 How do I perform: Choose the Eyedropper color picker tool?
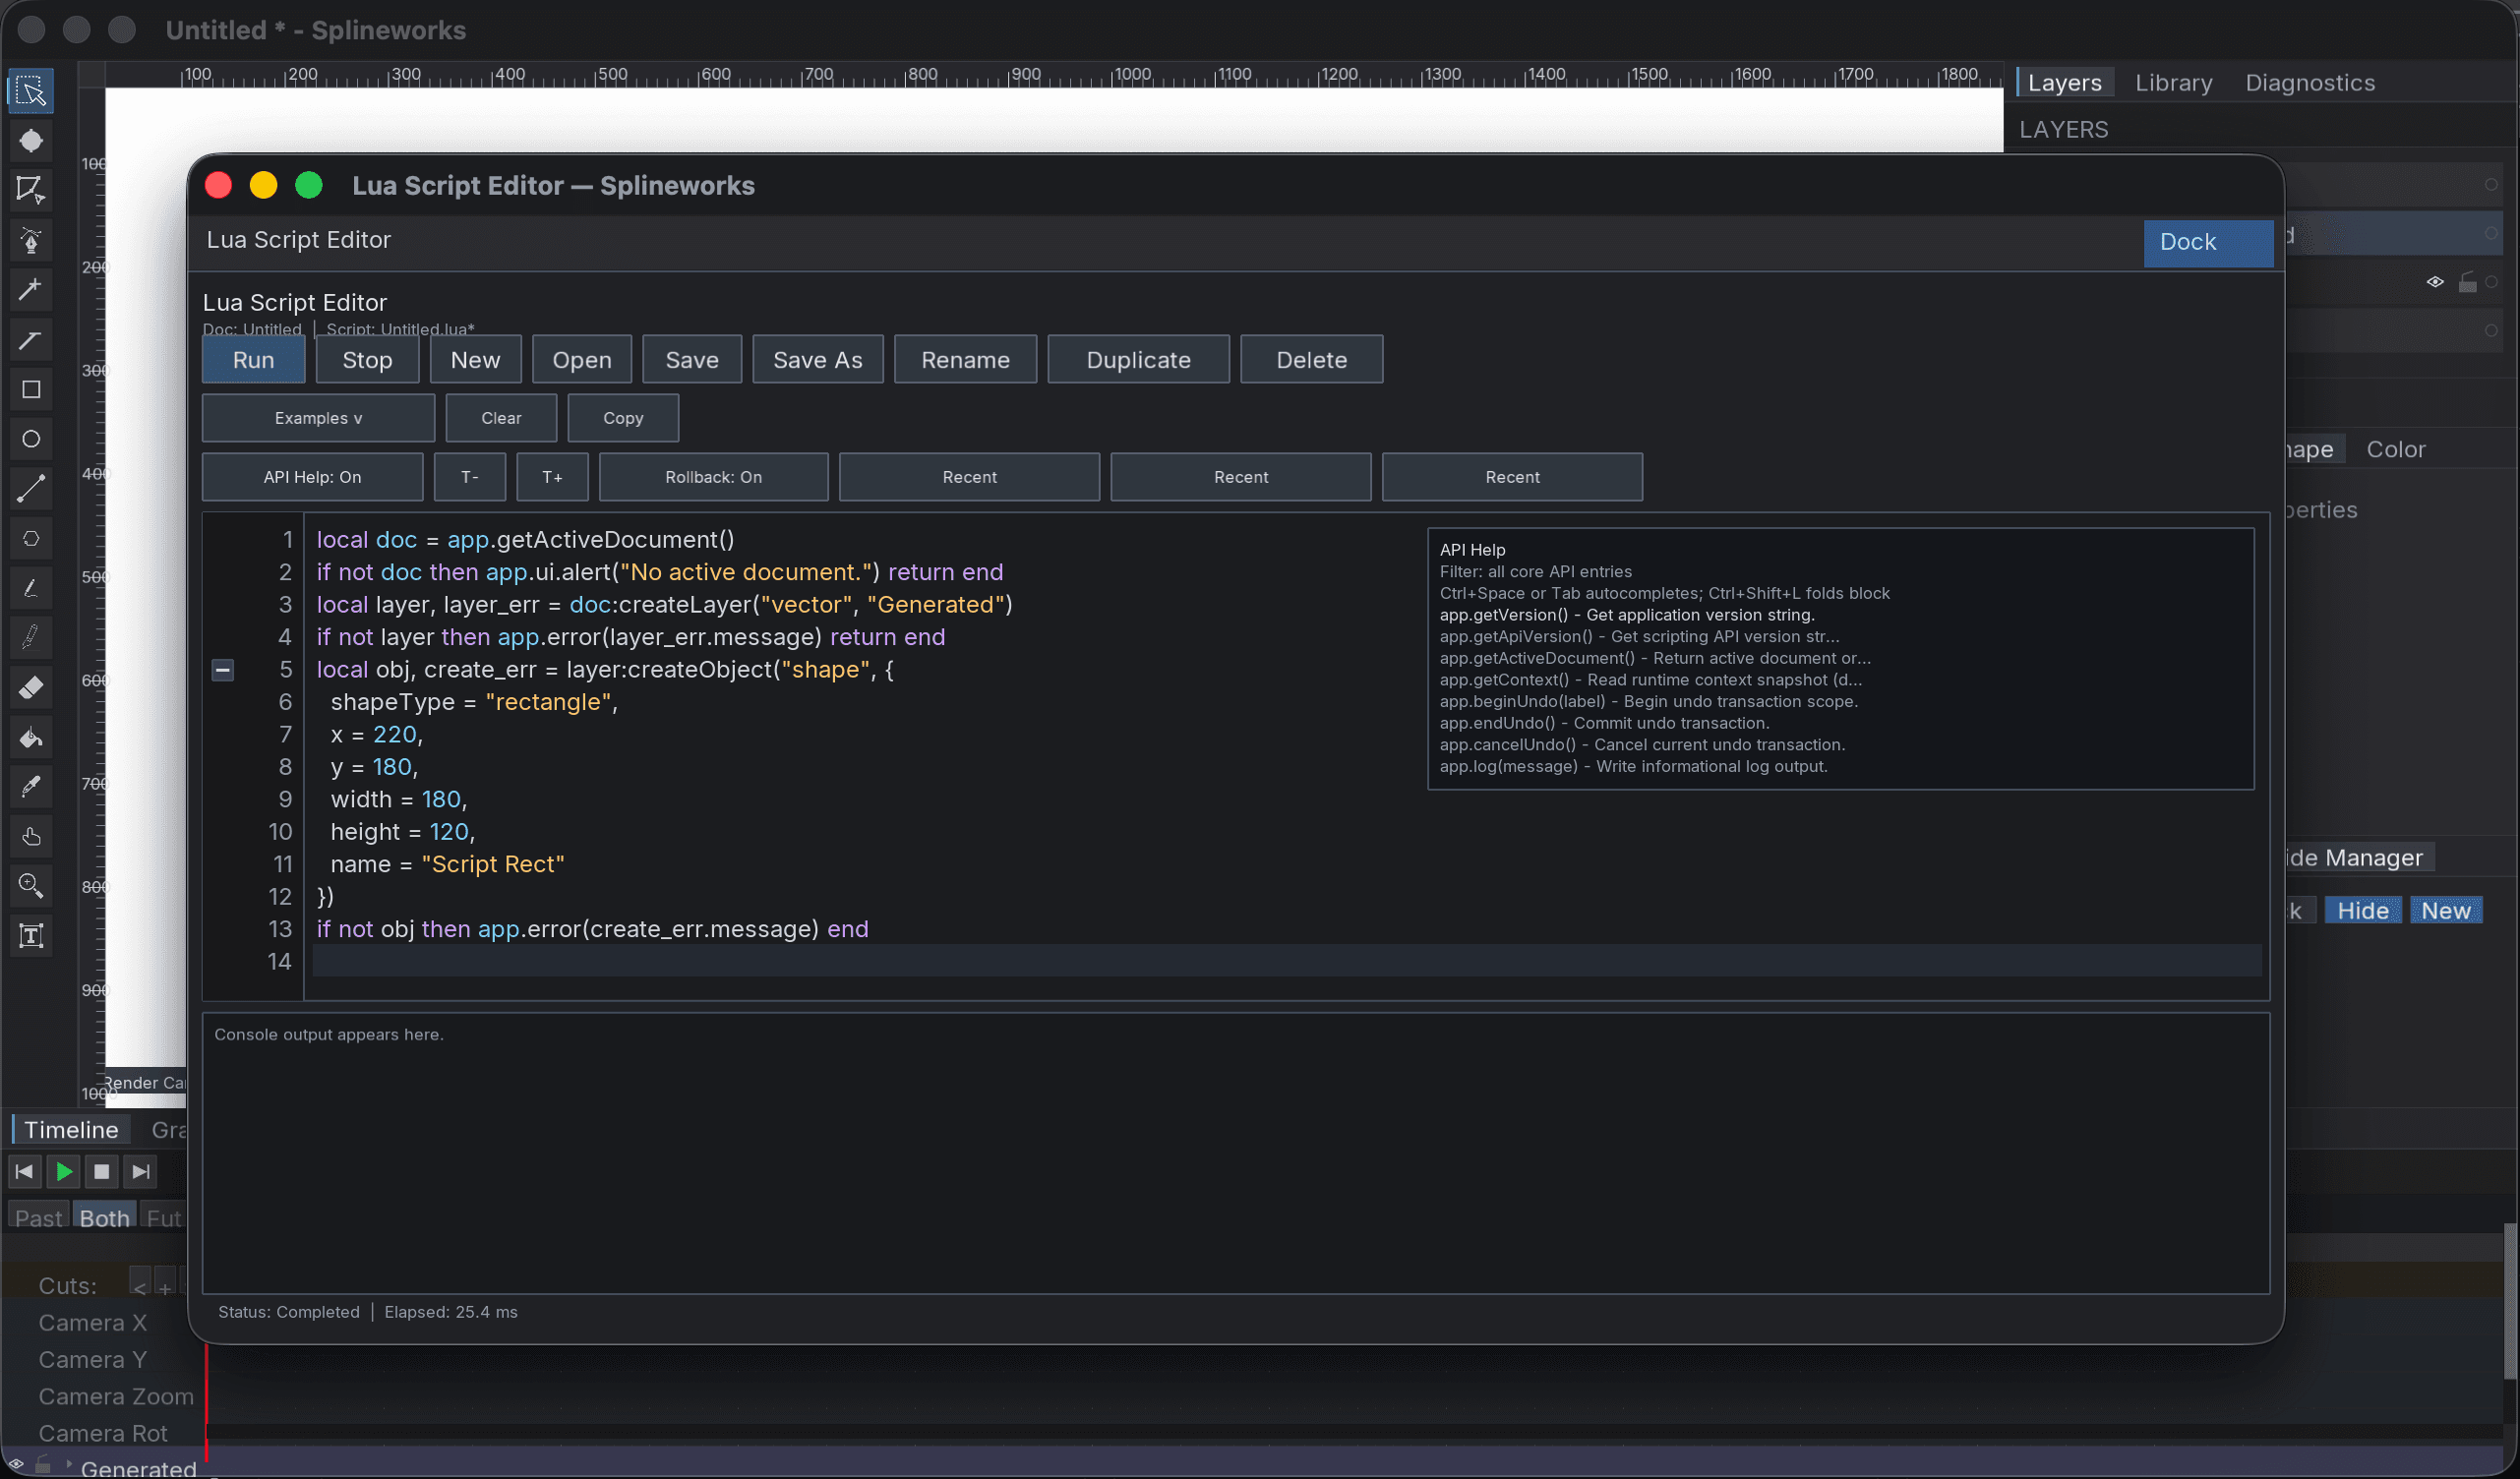pos(31,787)
